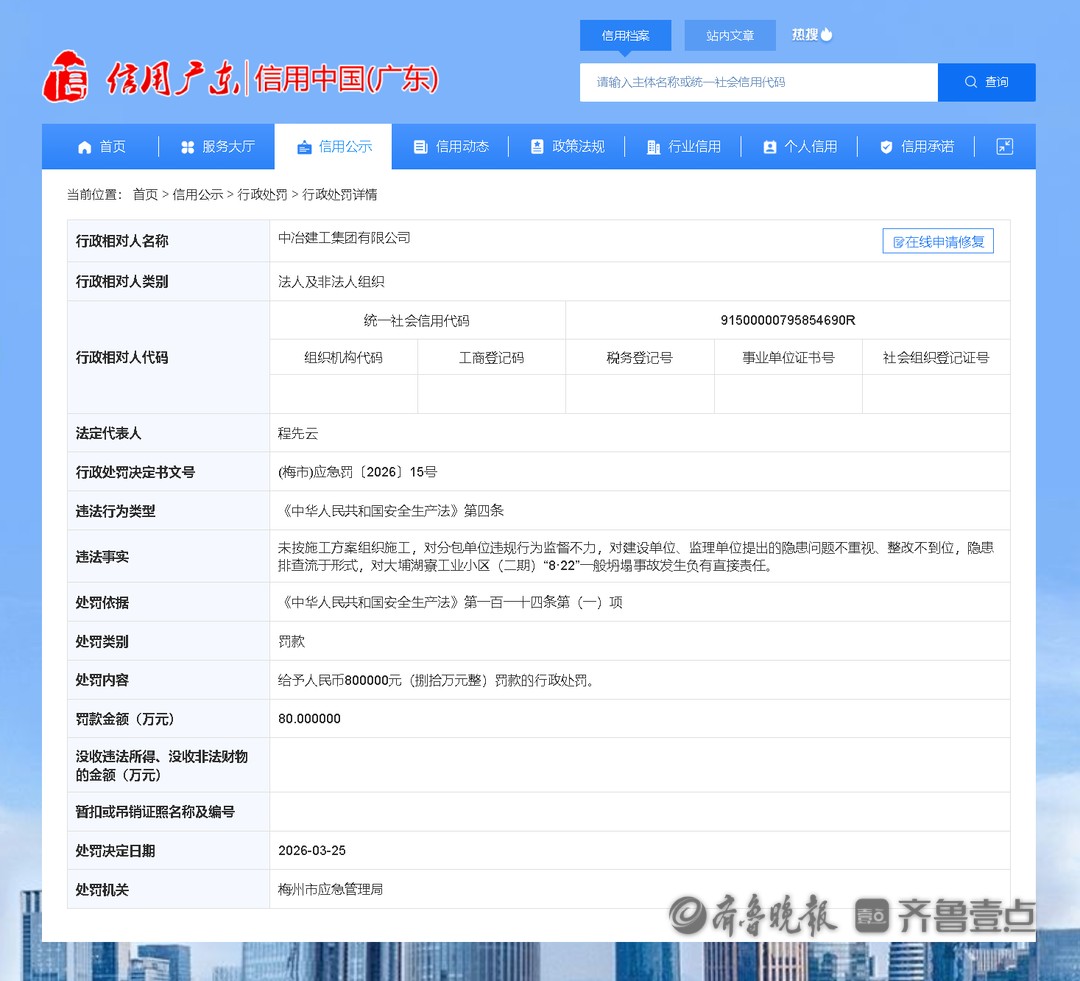Open 行政处罚 breadcrumb link

click(262, 195)
